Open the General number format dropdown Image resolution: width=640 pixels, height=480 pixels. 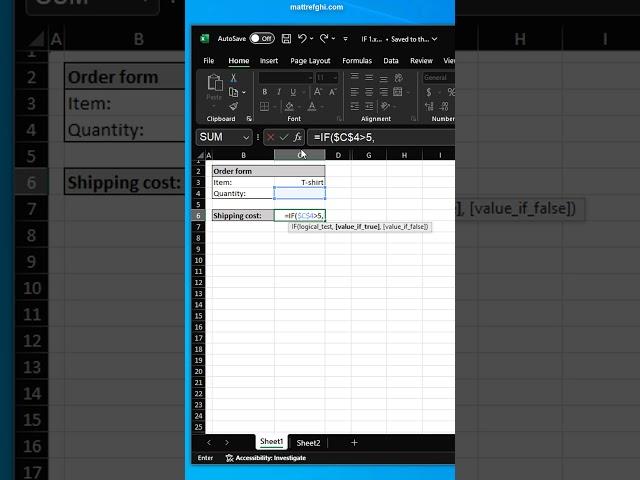[x=438, y=78]
